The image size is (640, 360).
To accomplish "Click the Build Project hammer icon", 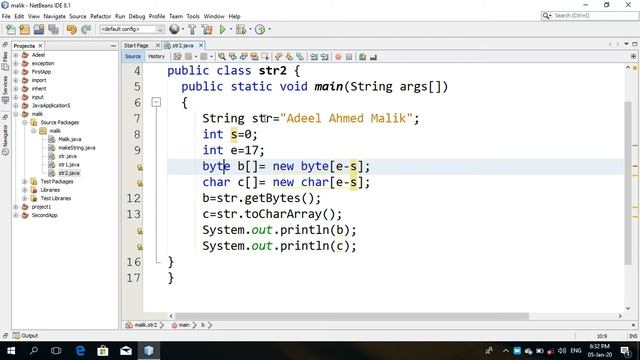I will click(192, 29).
